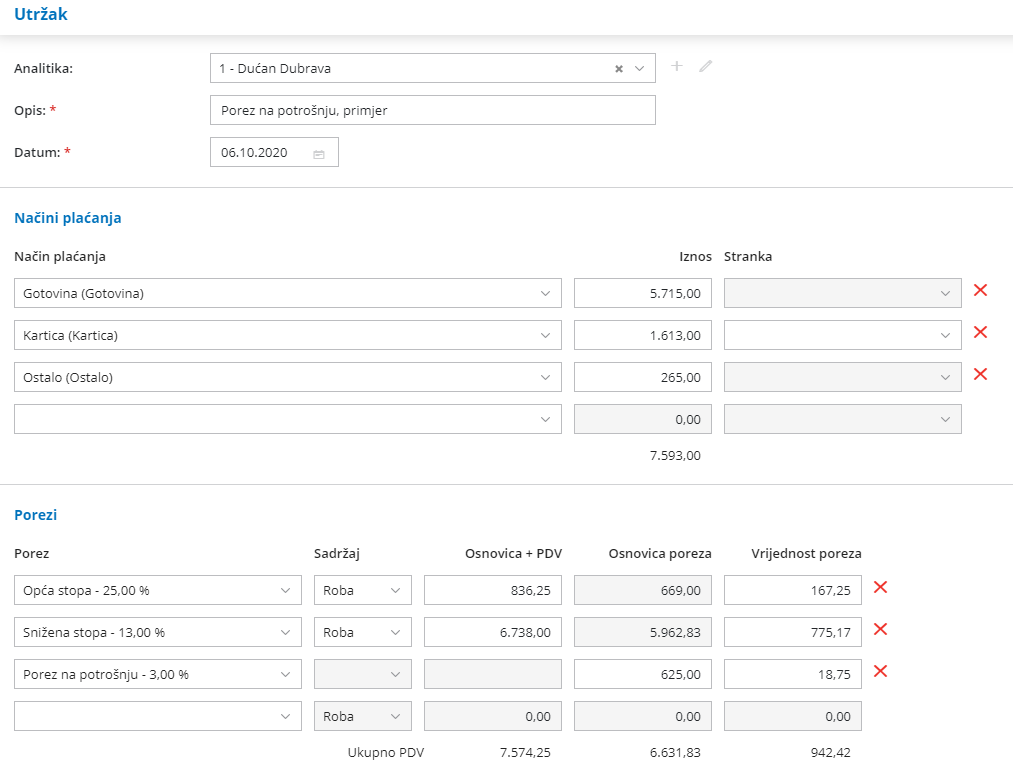Viewport: 1013px width, 774px height.
Task: Click the Stranka column header
Action: (x=747, y=256)
